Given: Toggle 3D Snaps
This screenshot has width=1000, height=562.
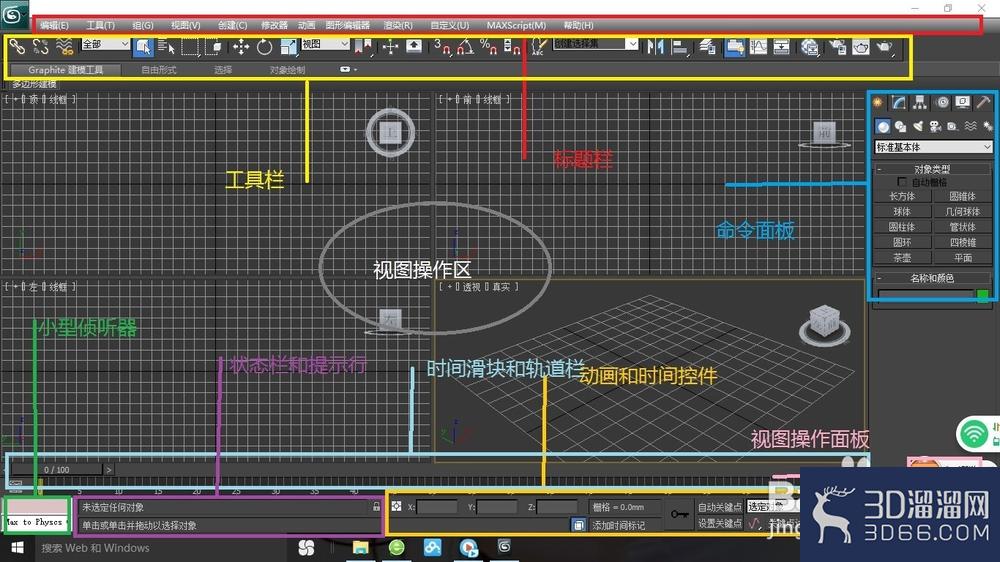Looking at the screenshot, I should [442, 47].
